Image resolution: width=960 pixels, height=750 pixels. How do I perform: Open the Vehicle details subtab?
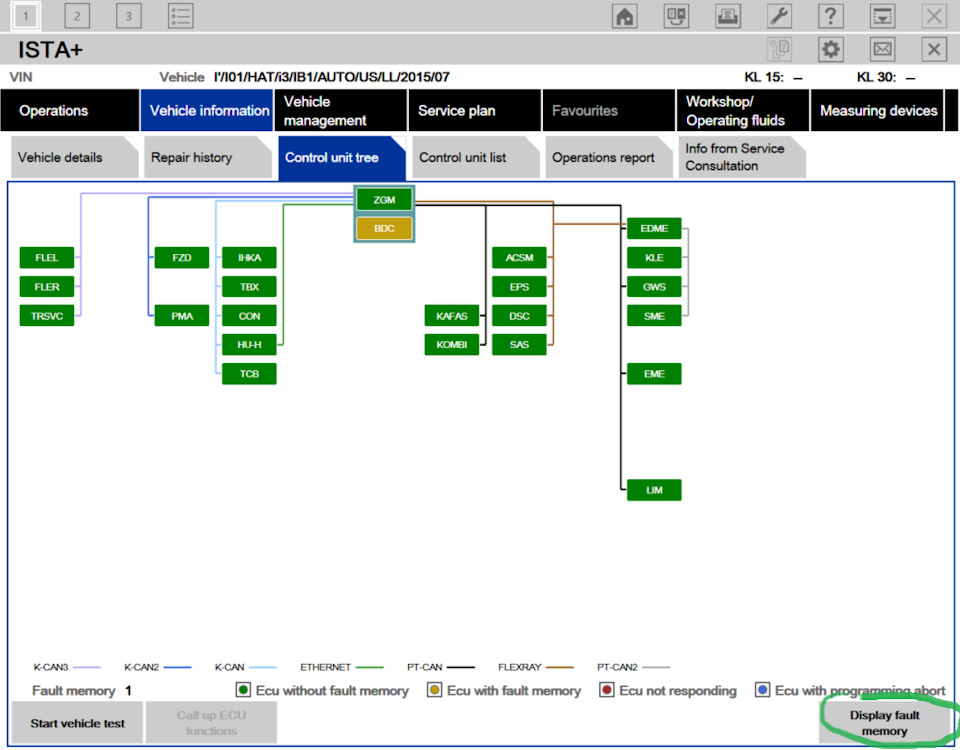[x=75, y=157]
